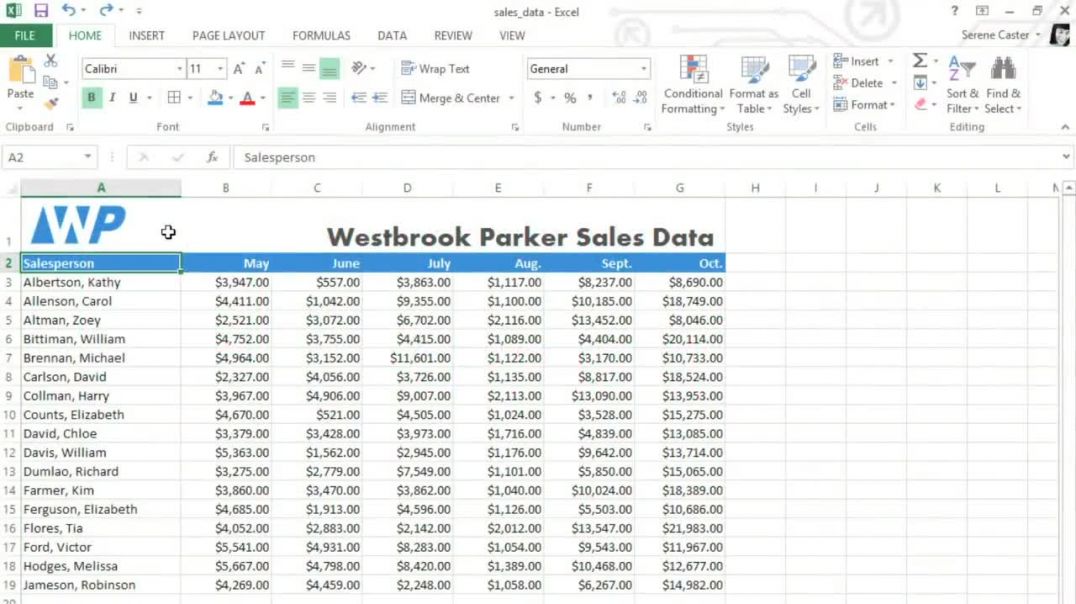Toggle Bold formatting
Image resolution: width=1076 pixels, height=604 pixels.
[x=91, y=97]
